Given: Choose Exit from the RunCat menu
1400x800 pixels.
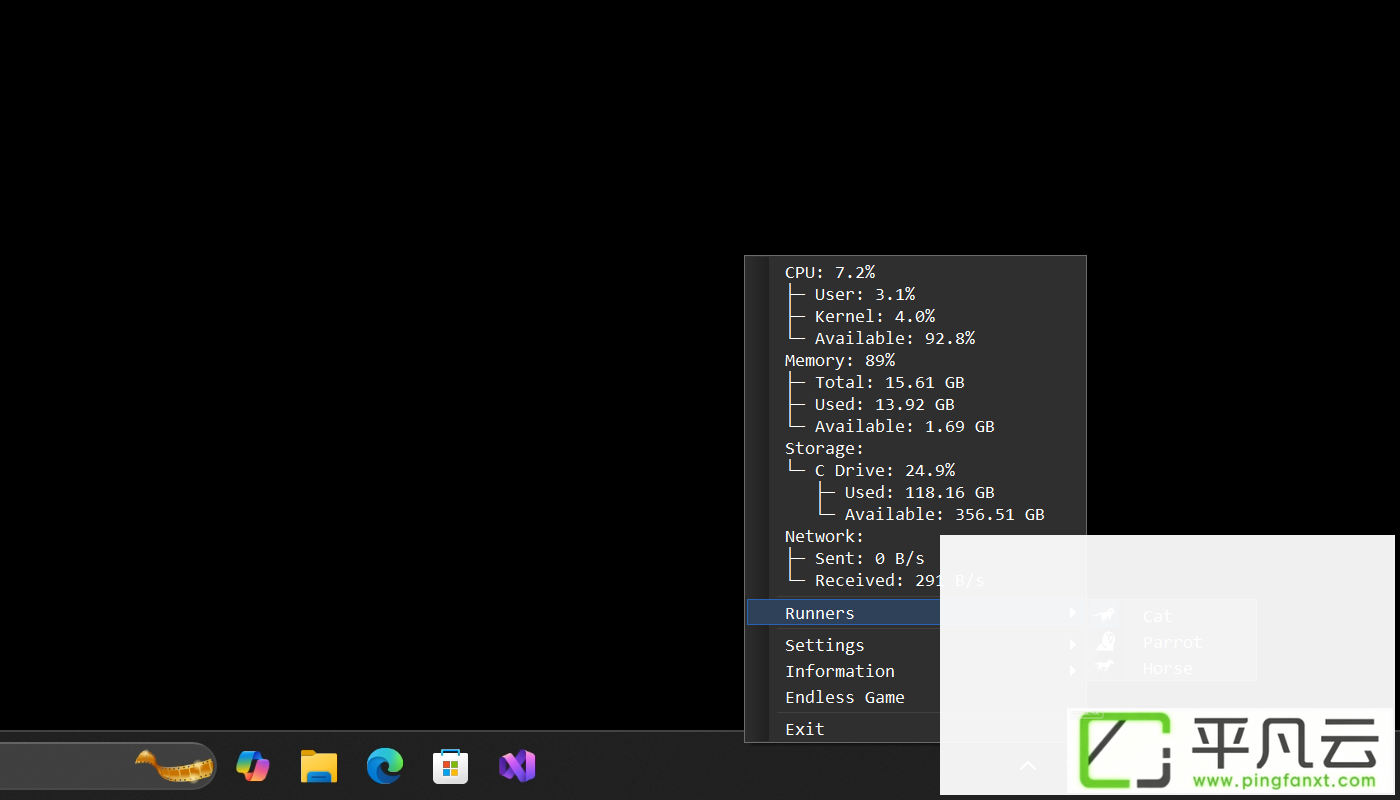Looking at the screenshot, I should point(915,729).
